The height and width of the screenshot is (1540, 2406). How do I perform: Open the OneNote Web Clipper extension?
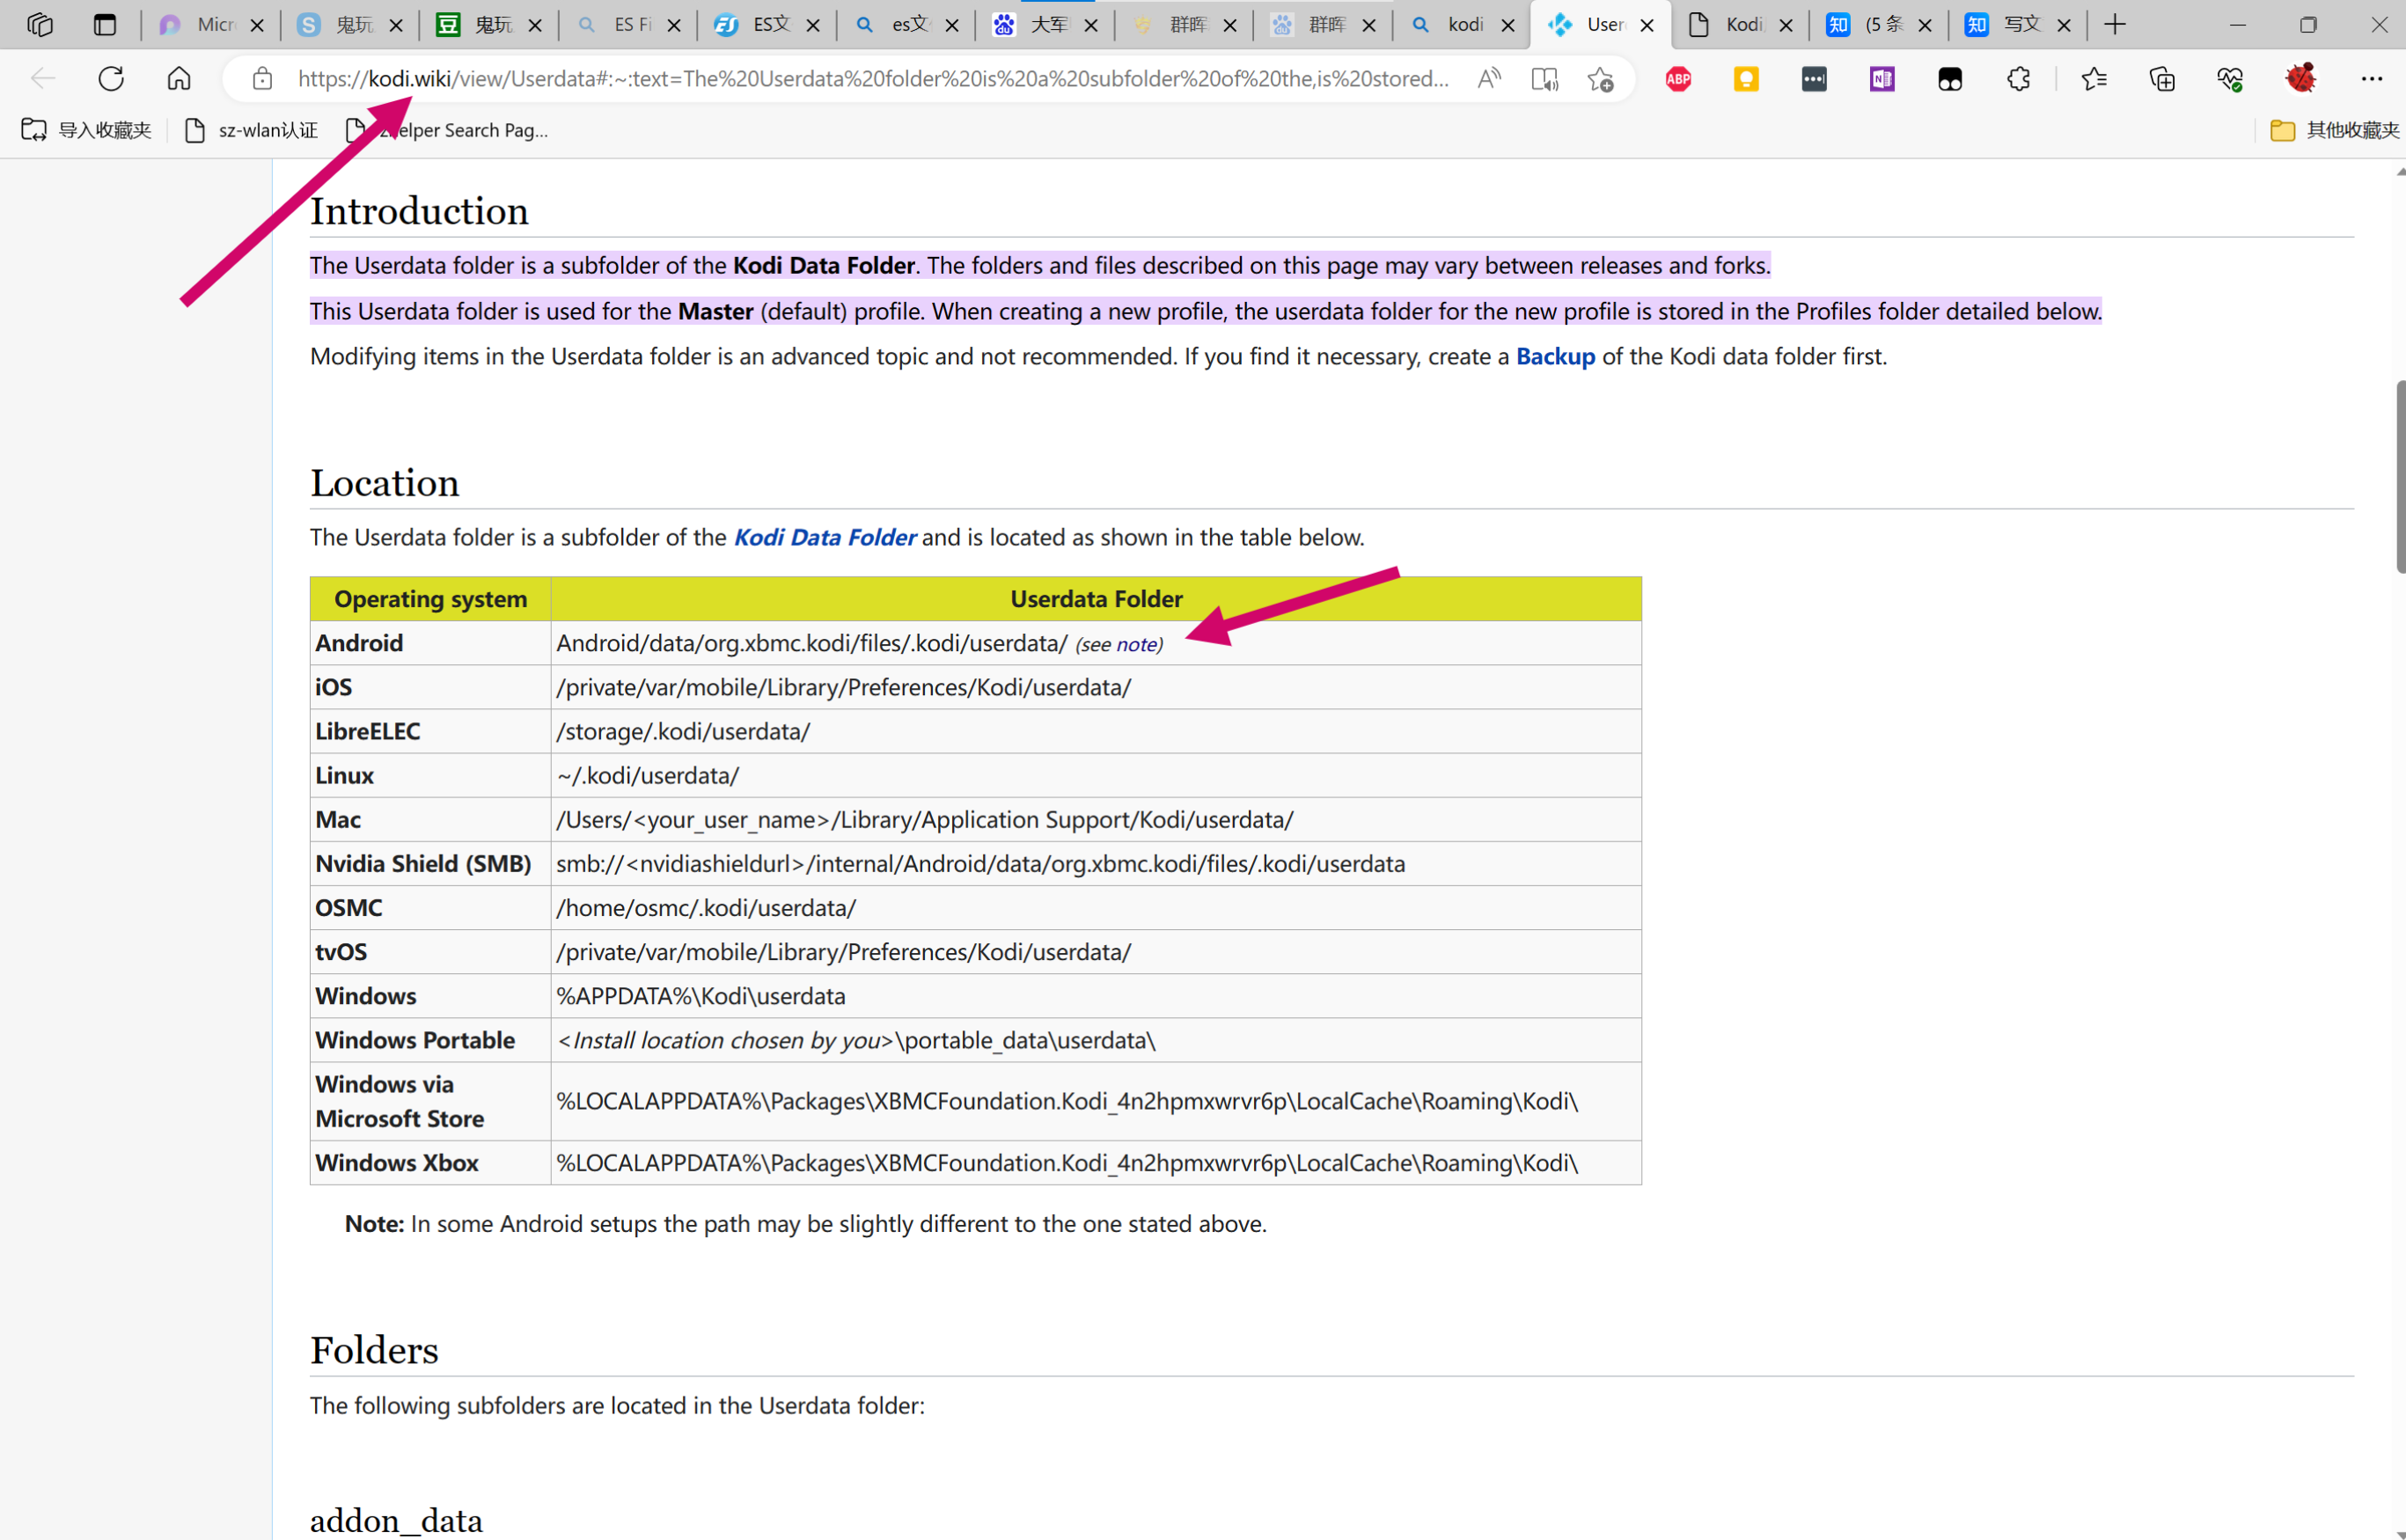coord(1881,79)
